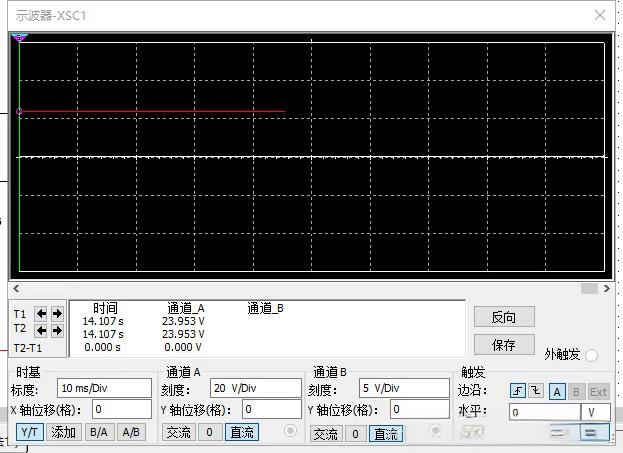Switch channel B coupling to 直流

(386, 434)
